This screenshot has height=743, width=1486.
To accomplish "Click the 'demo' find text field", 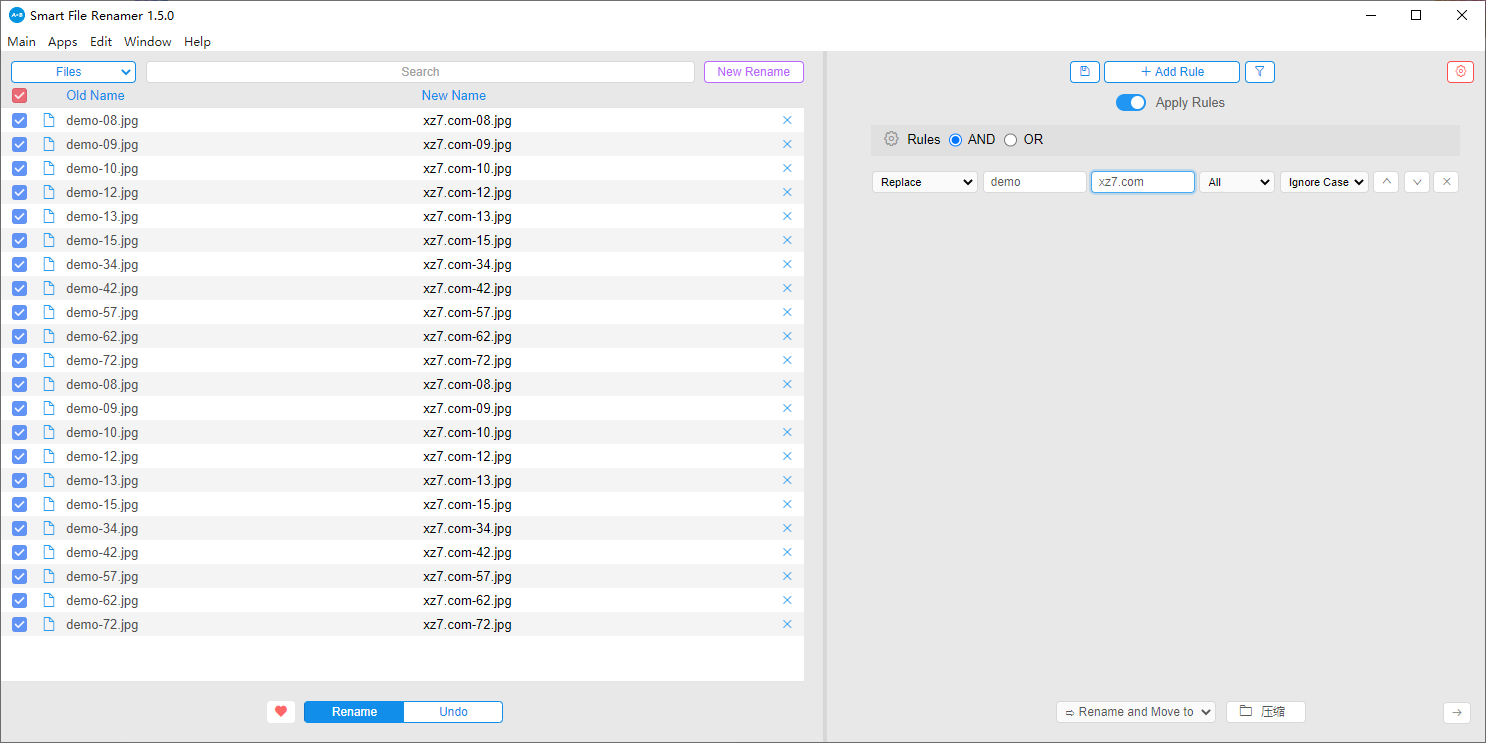I will [1035, 182].
